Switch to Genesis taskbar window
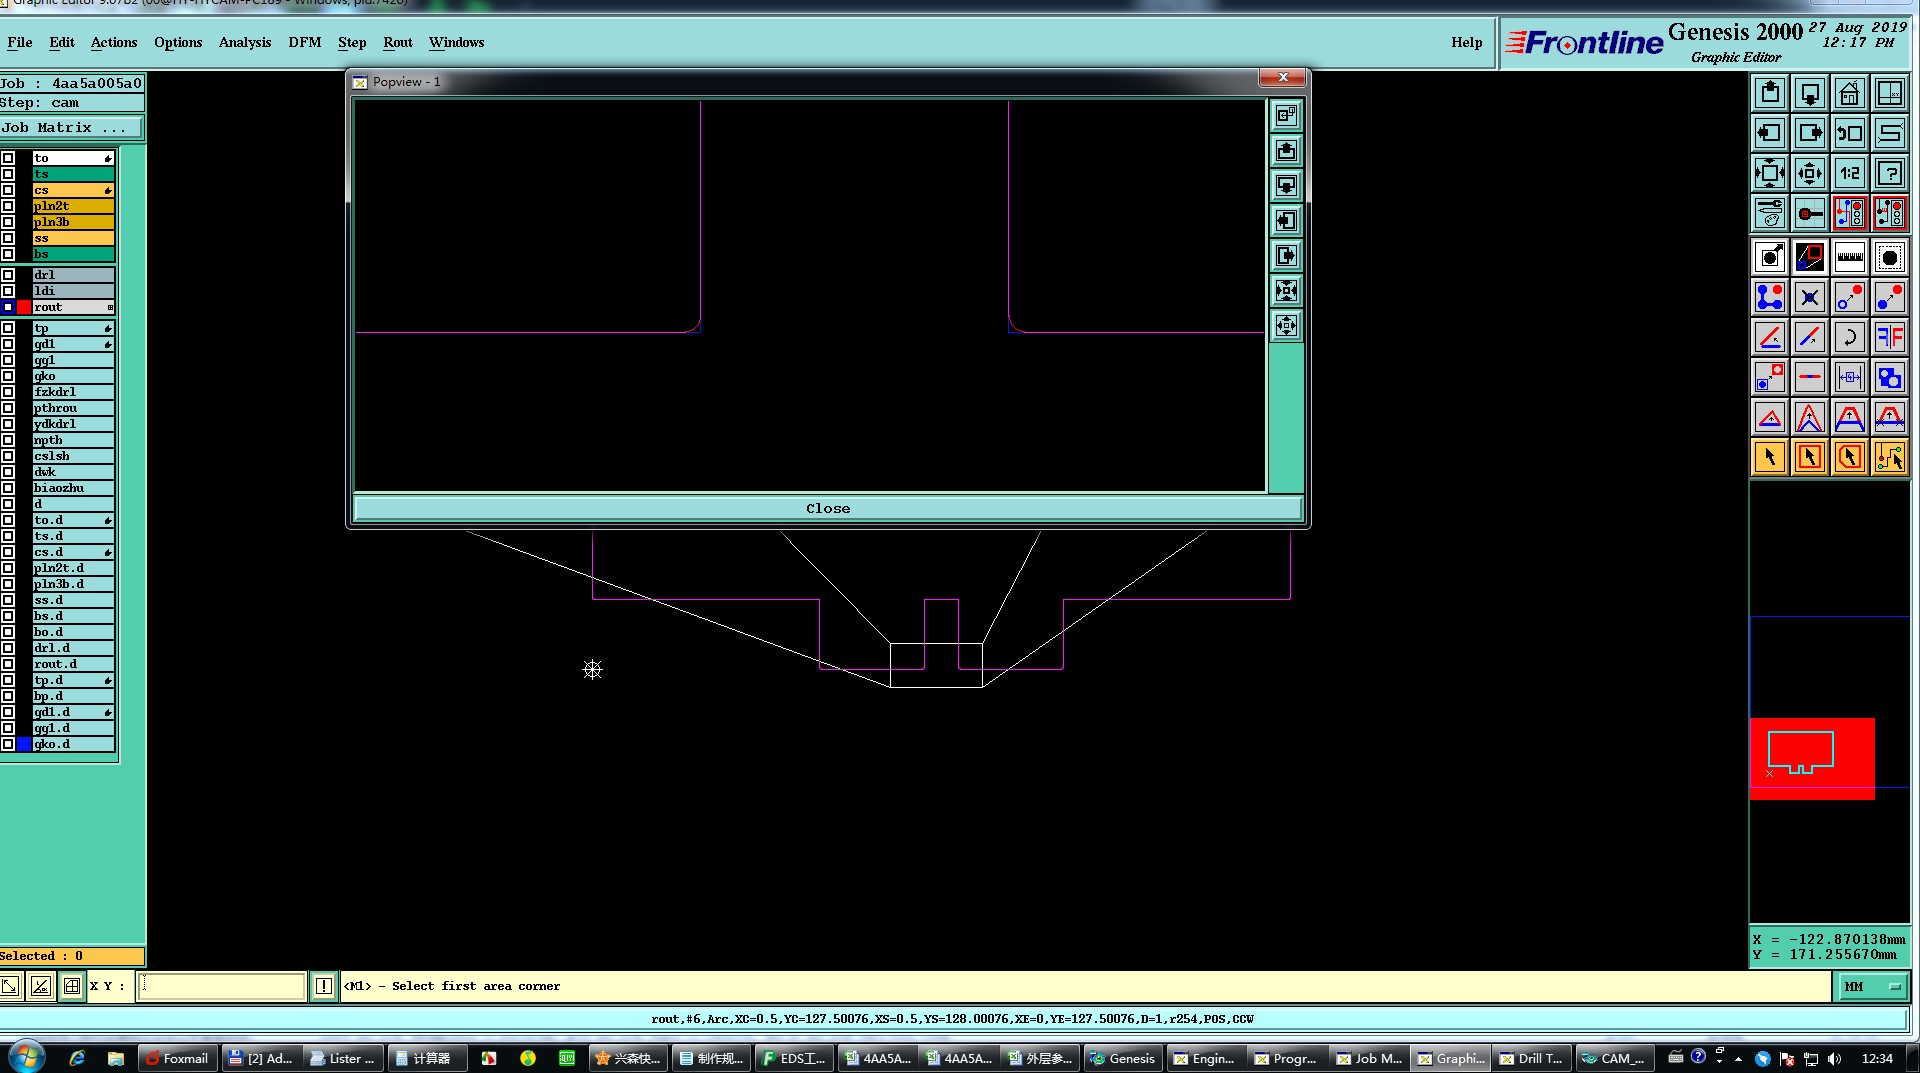This screenshot has height=1073, width=1920. coord(1123,1058)
